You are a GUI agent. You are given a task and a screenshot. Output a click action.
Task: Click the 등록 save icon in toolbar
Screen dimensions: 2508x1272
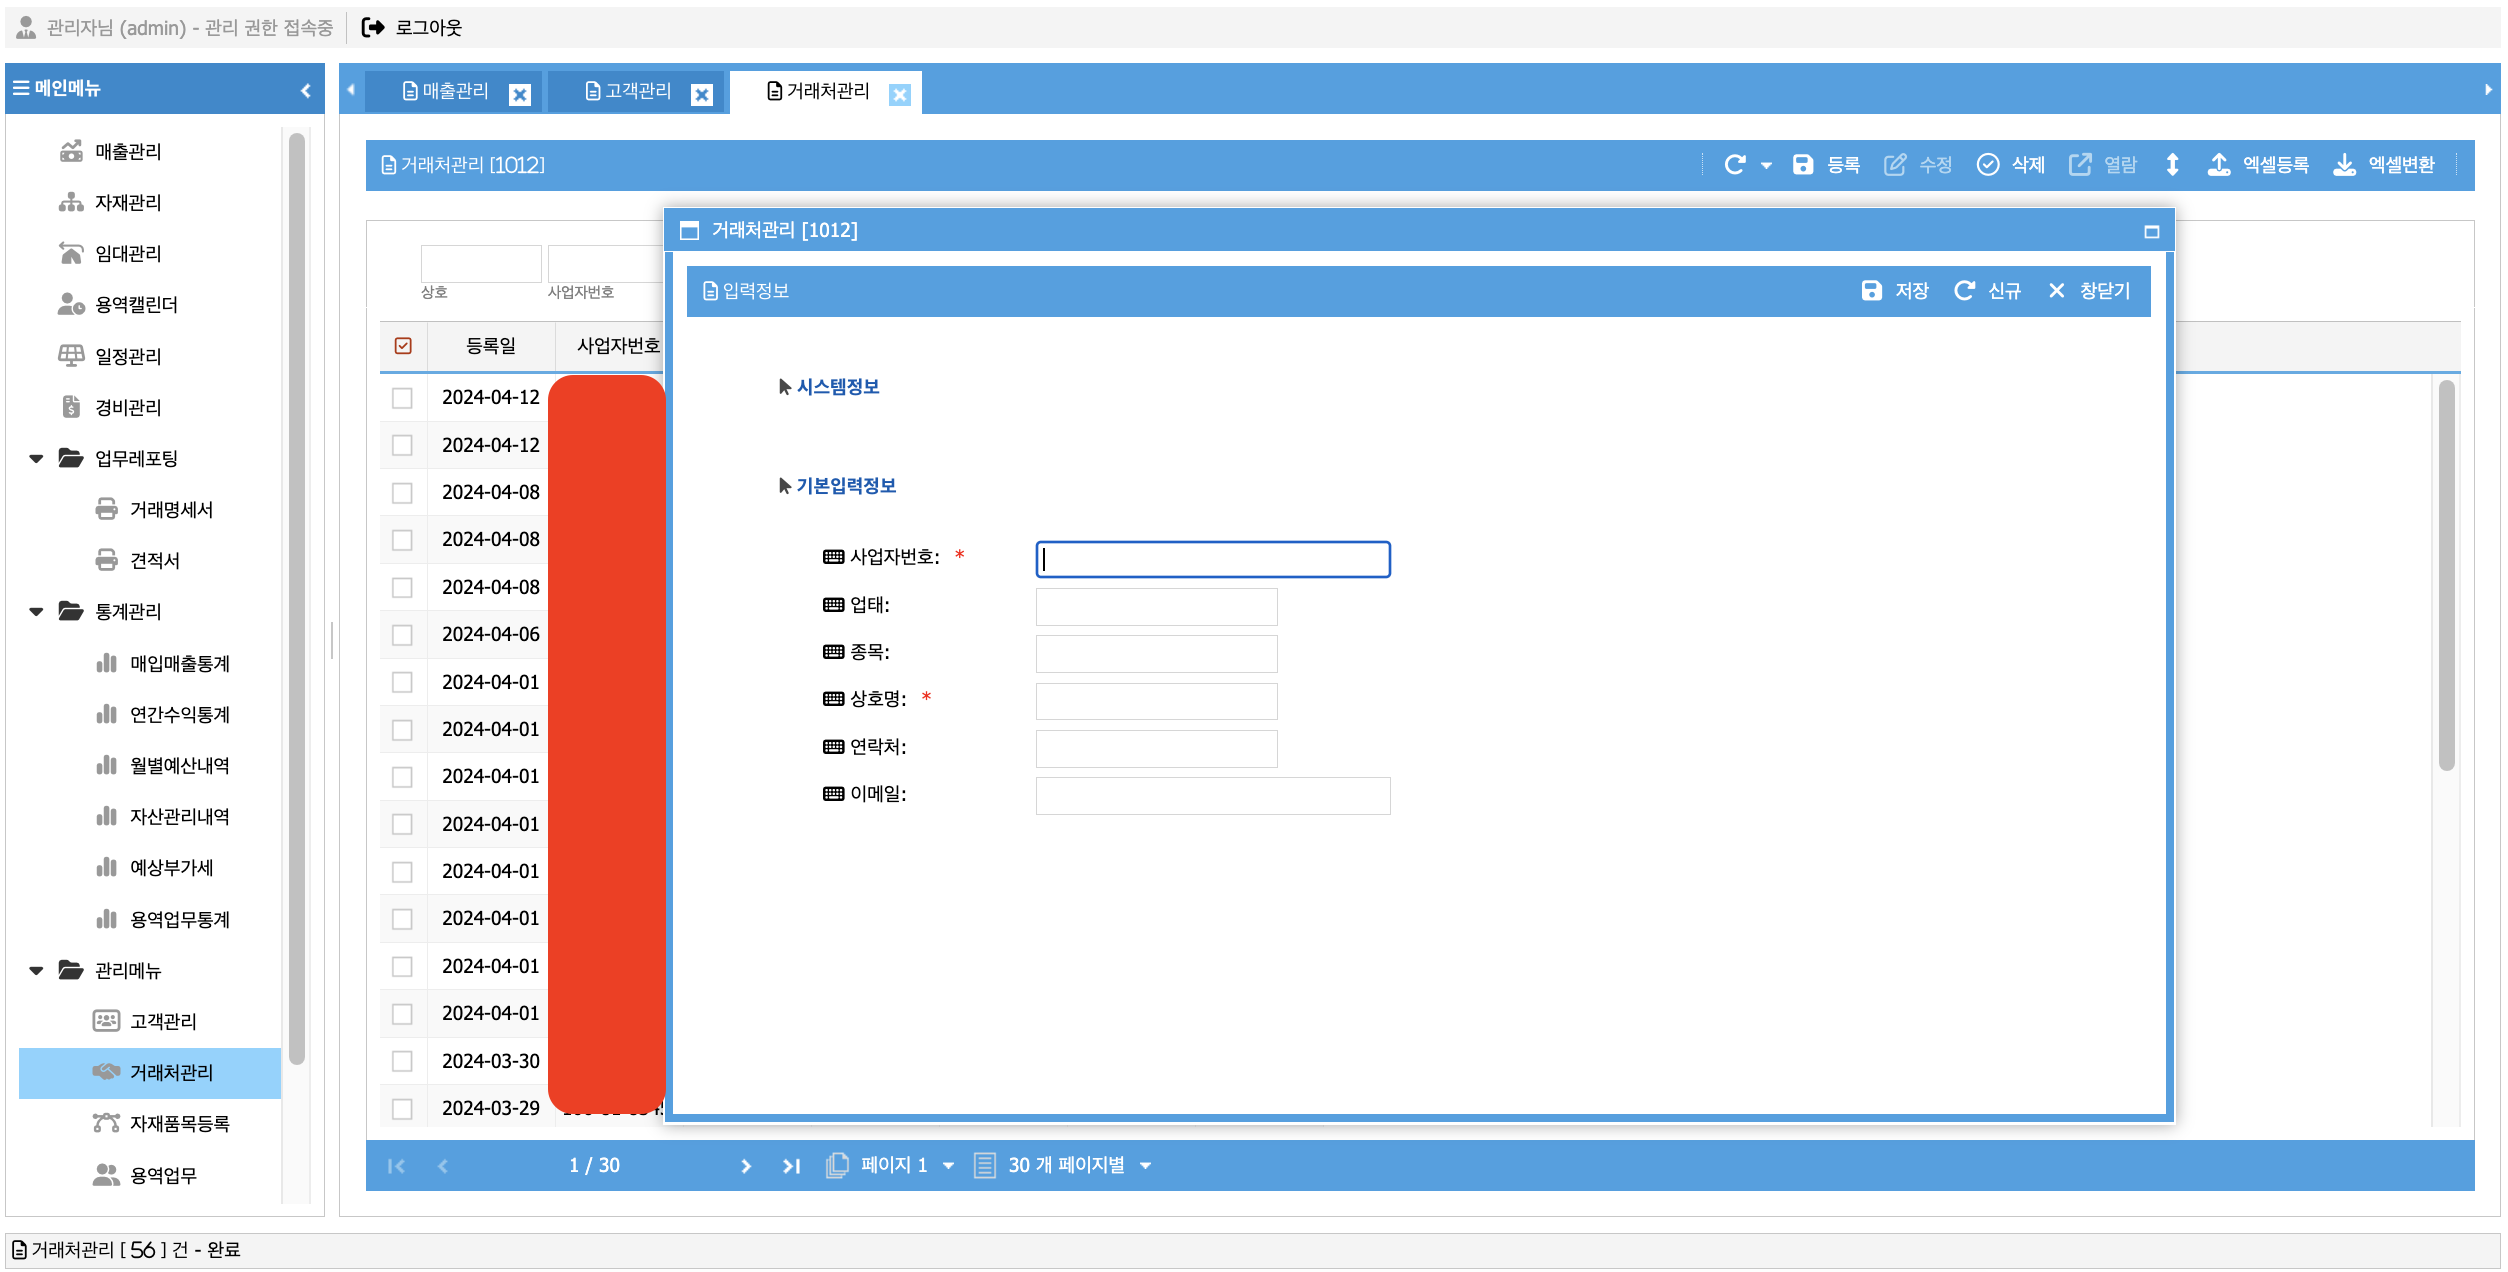click(1802, 165)
